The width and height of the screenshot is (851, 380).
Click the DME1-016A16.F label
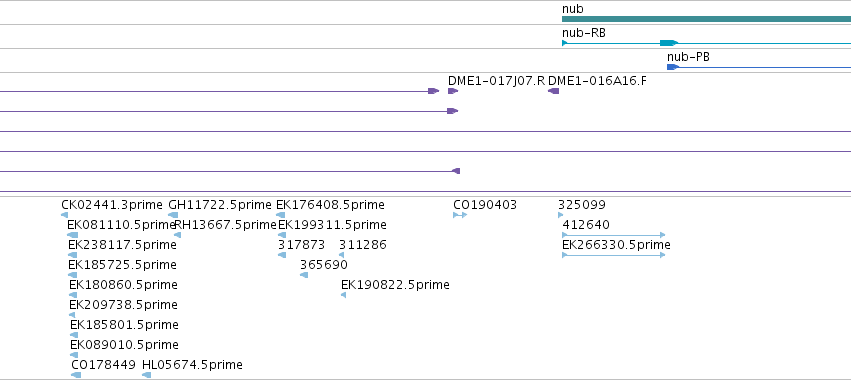click(598, 81)
